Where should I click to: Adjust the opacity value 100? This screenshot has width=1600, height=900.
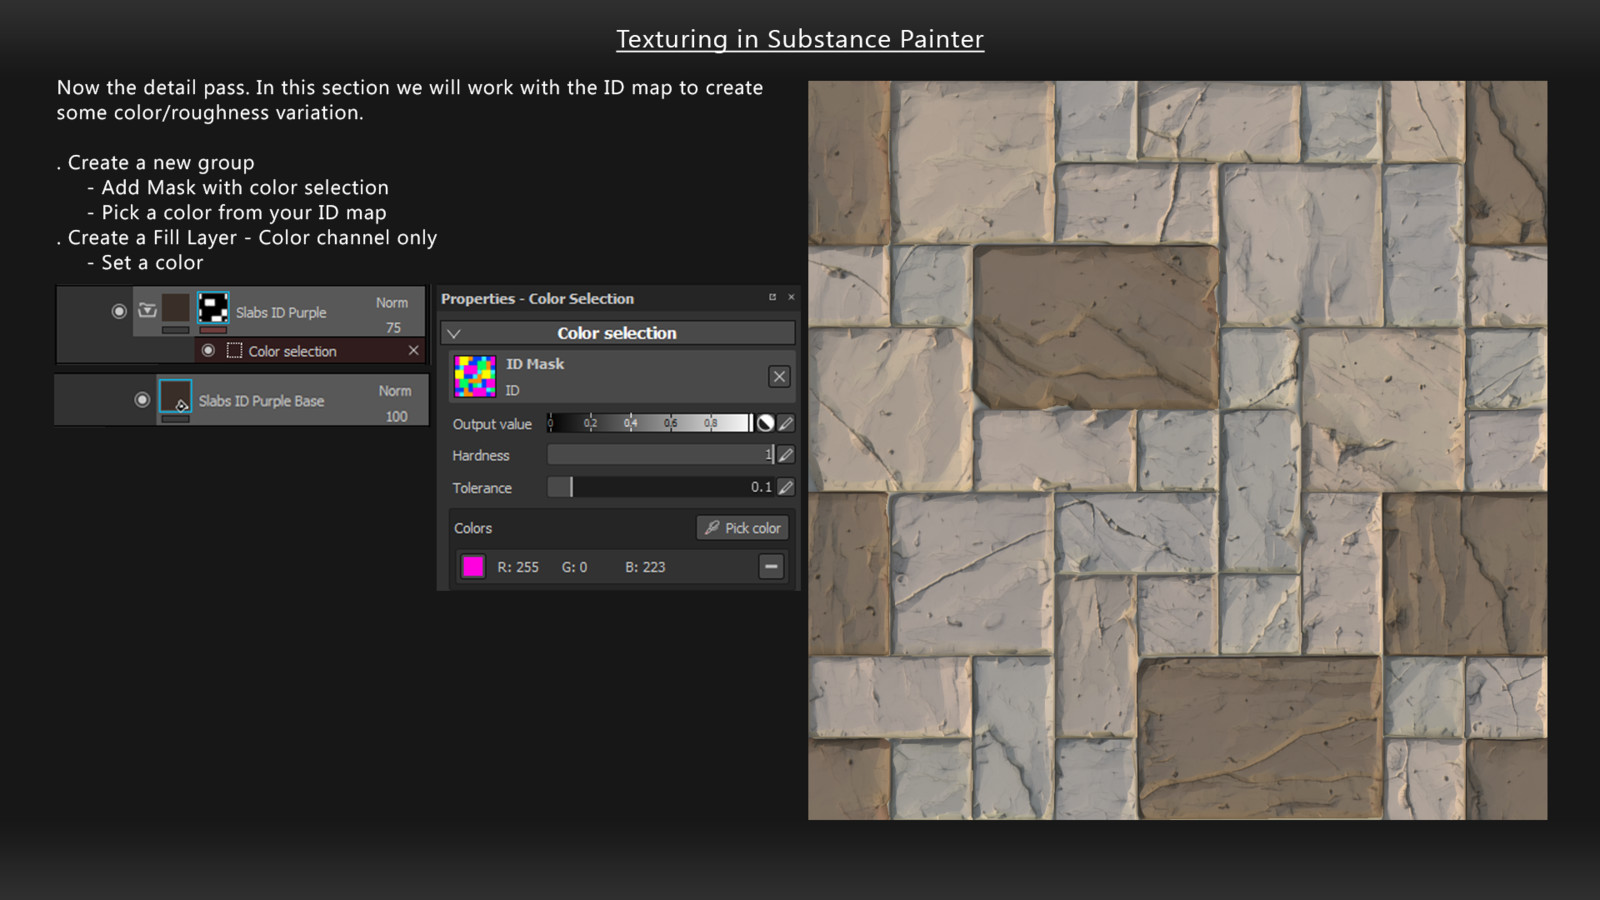[396, 416]
